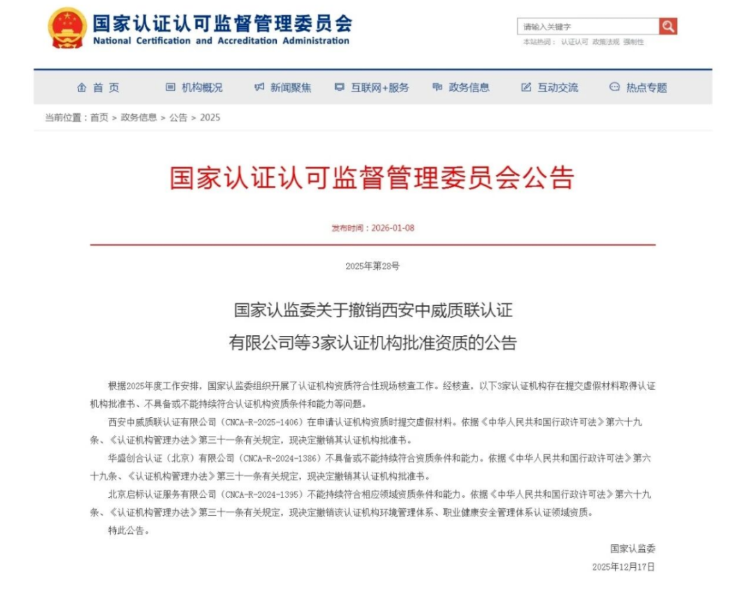
Task: Click the publish date 2026-01-08
Action: click(x=393, y=228)
